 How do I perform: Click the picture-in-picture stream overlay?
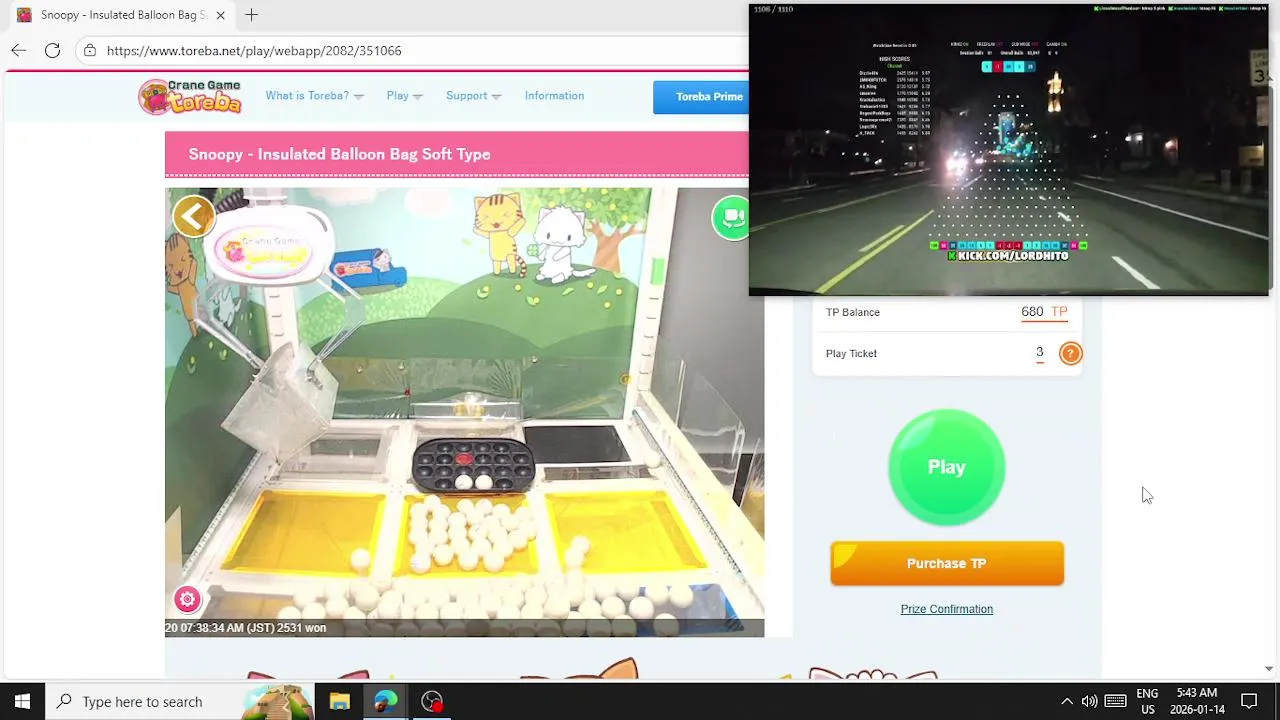(1008, 150)
